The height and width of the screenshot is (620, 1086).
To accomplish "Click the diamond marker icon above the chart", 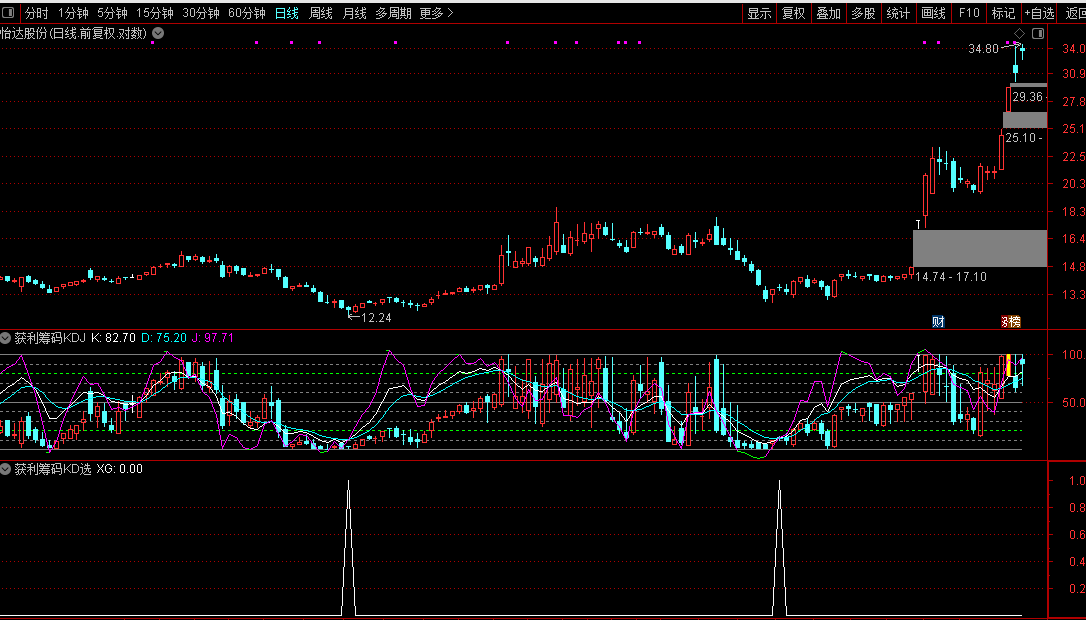I will [x=1019, y=33].
